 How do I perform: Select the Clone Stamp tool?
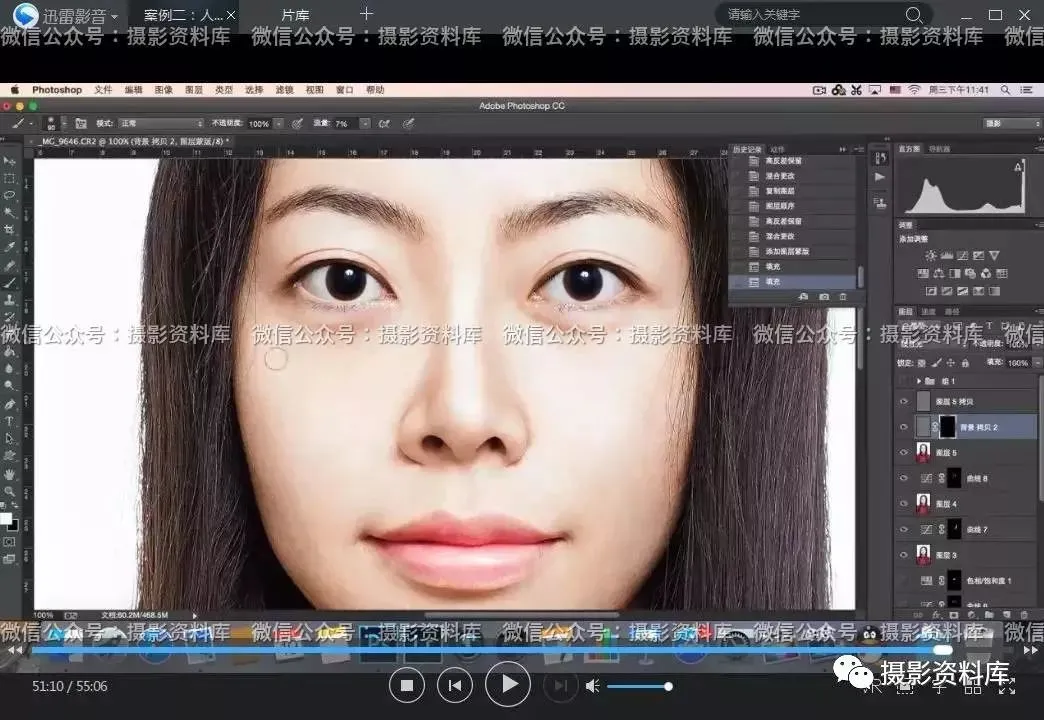click(x=9, y=300)
